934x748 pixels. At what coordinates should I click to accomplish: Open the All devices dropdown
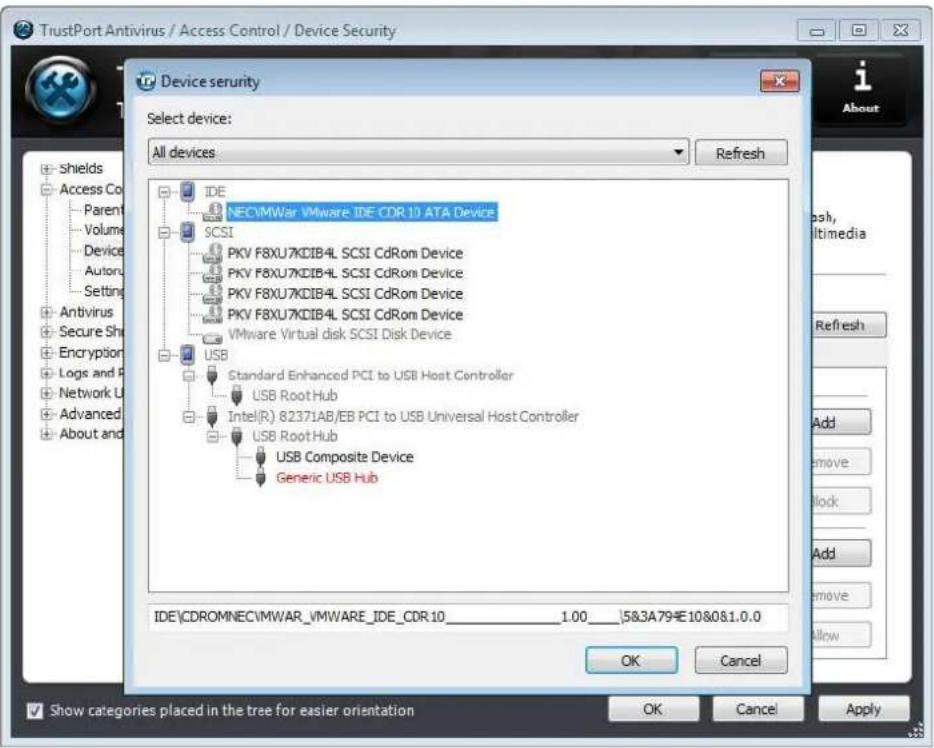point(418,152)
